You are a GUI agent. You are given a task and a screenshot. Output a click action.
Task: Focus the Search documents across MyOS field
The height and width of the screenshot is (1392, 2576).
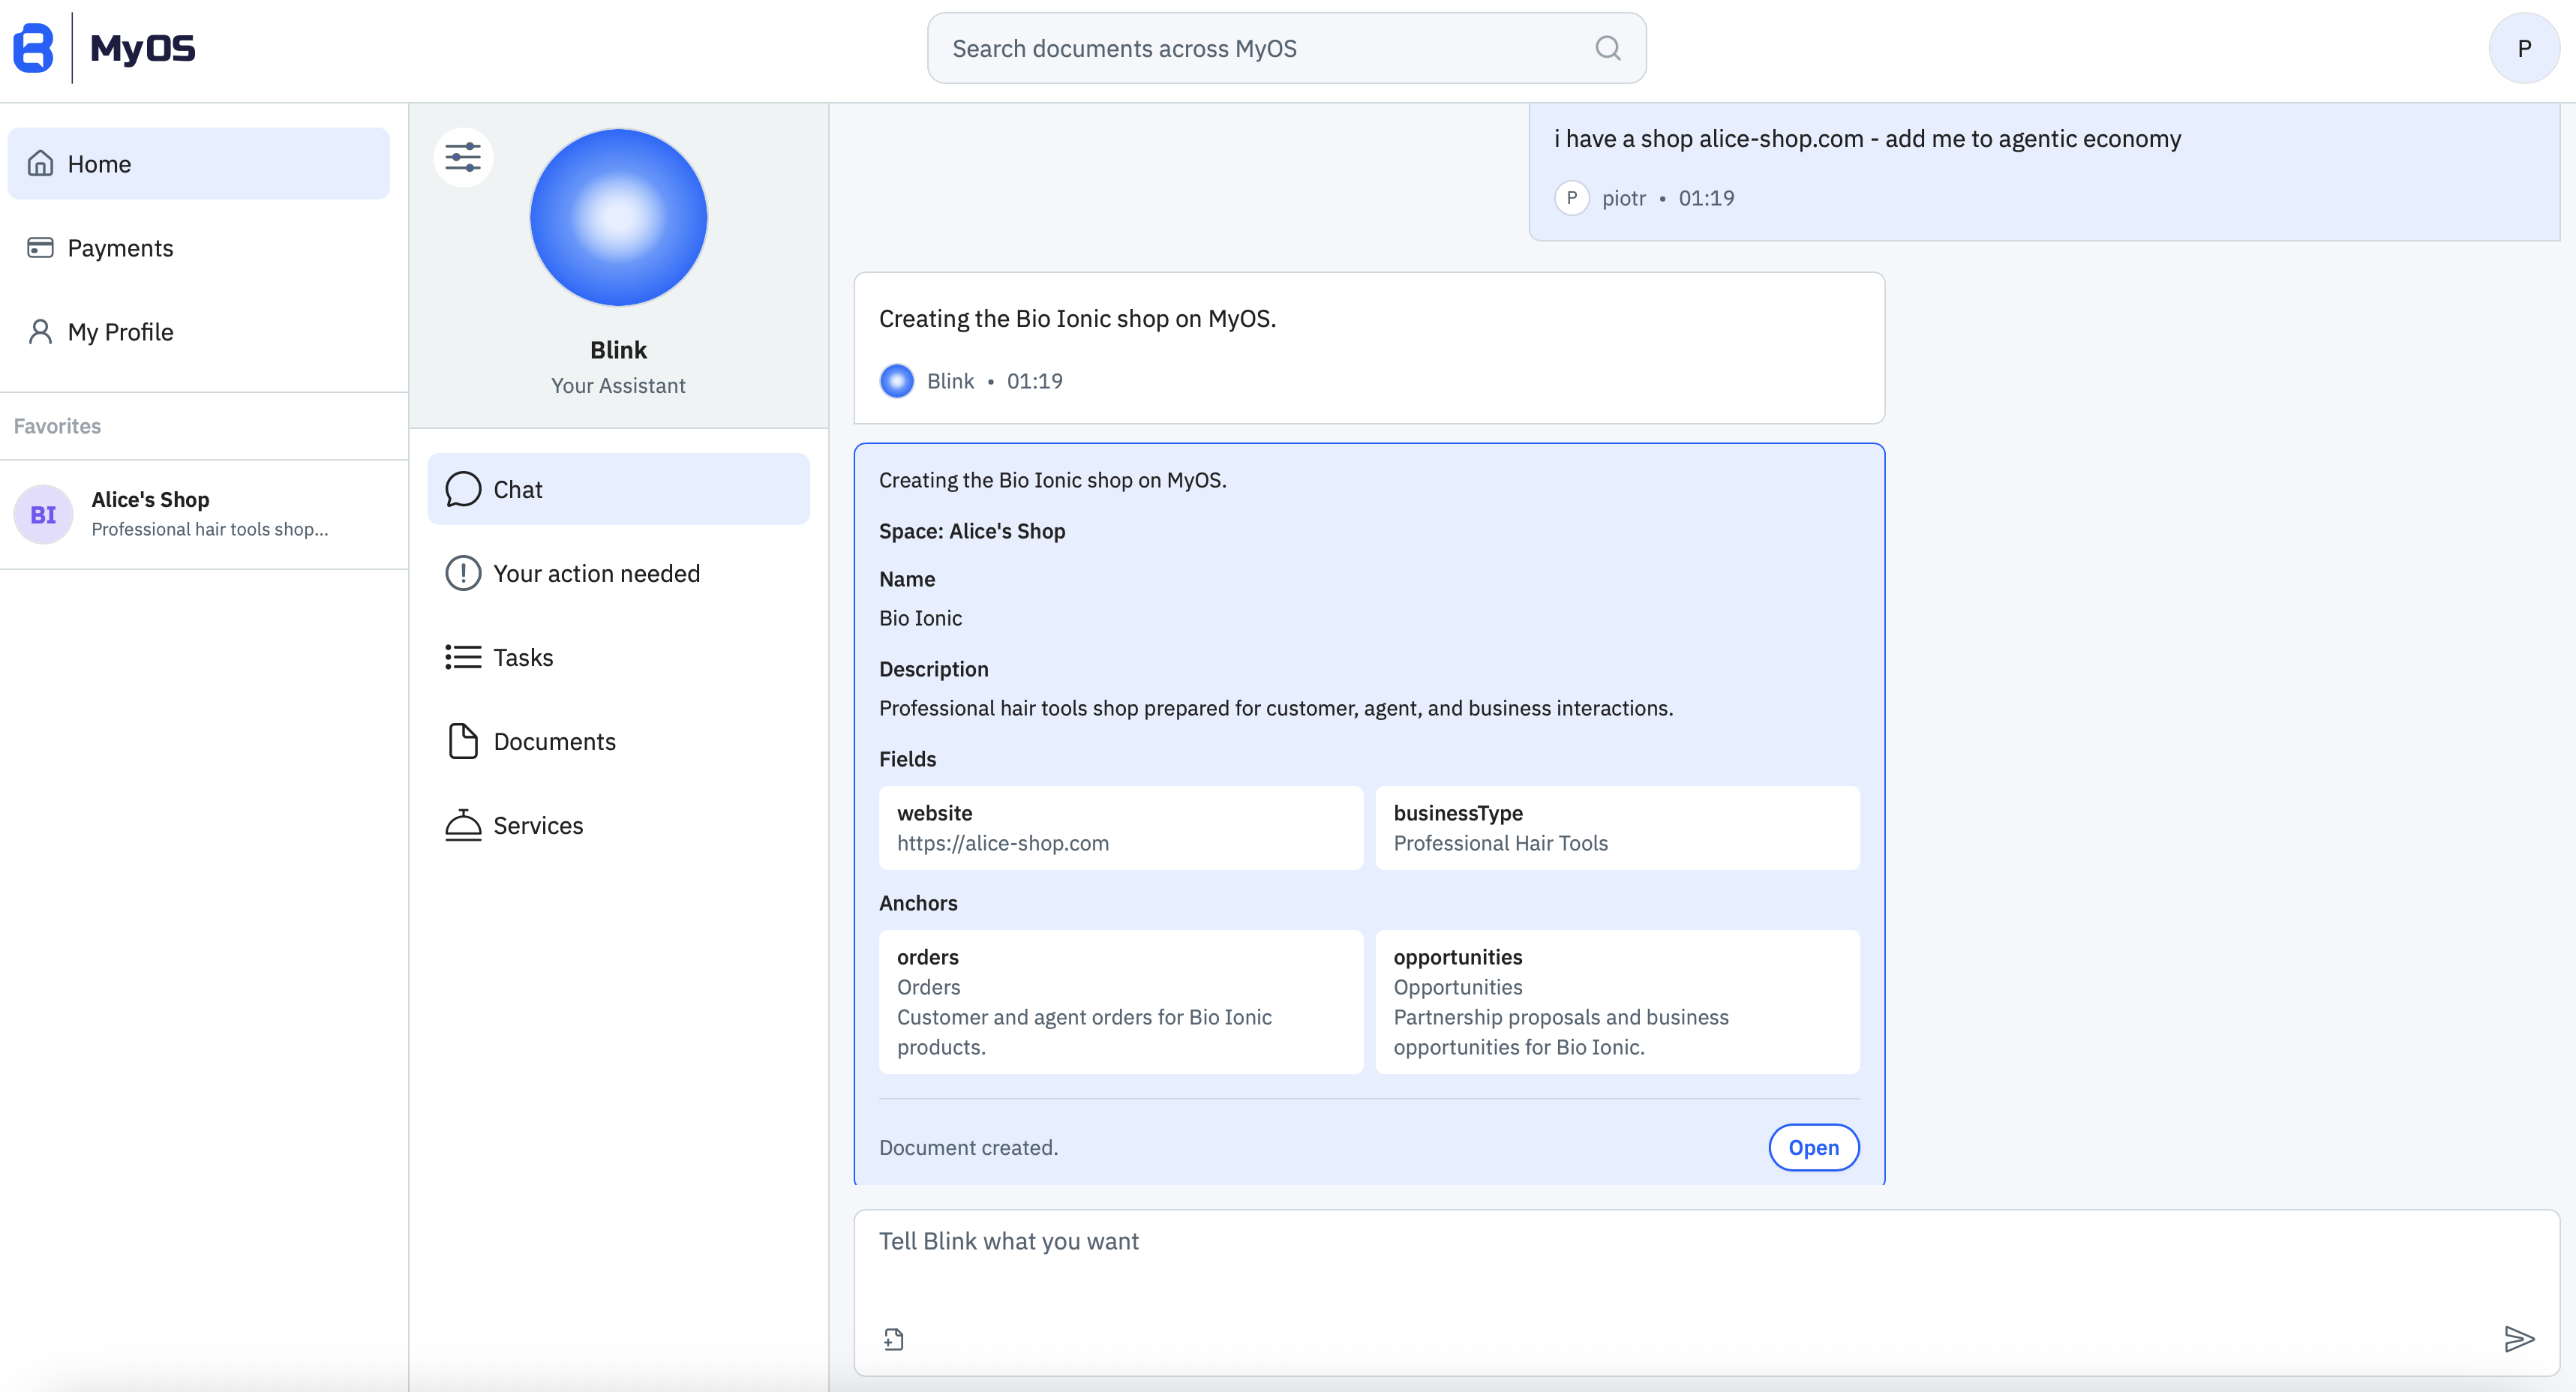click(x=1260, y=48)
